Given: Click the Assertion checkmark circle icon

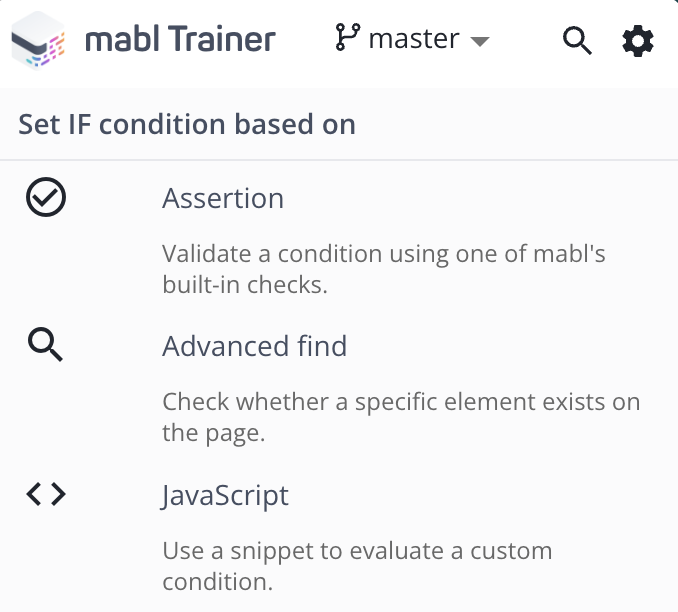Looking at the screenshot, I should click(x=45, y=198).
